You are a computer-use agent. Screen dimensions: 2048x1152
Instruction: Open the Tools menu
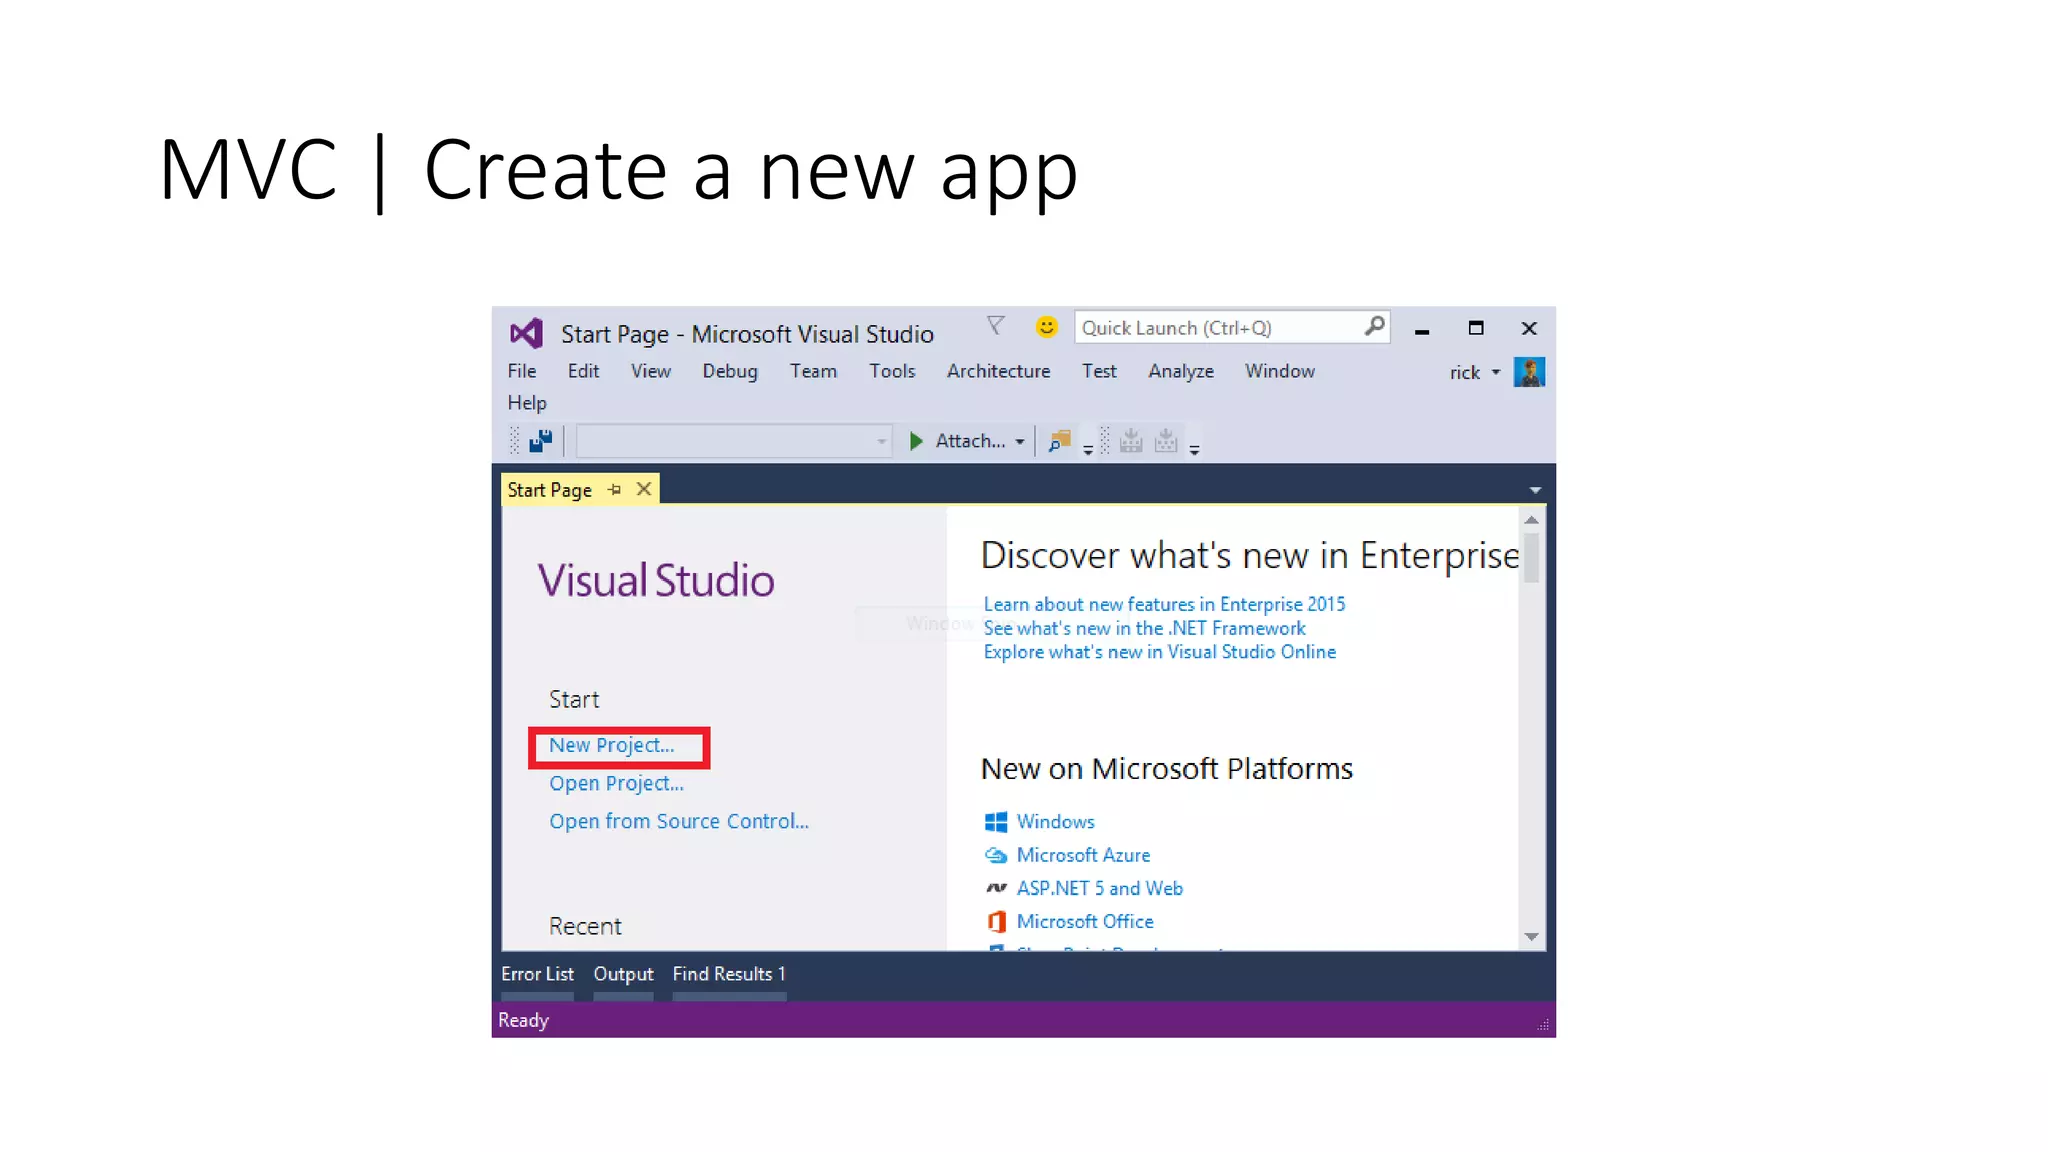(x=892, y=371)
